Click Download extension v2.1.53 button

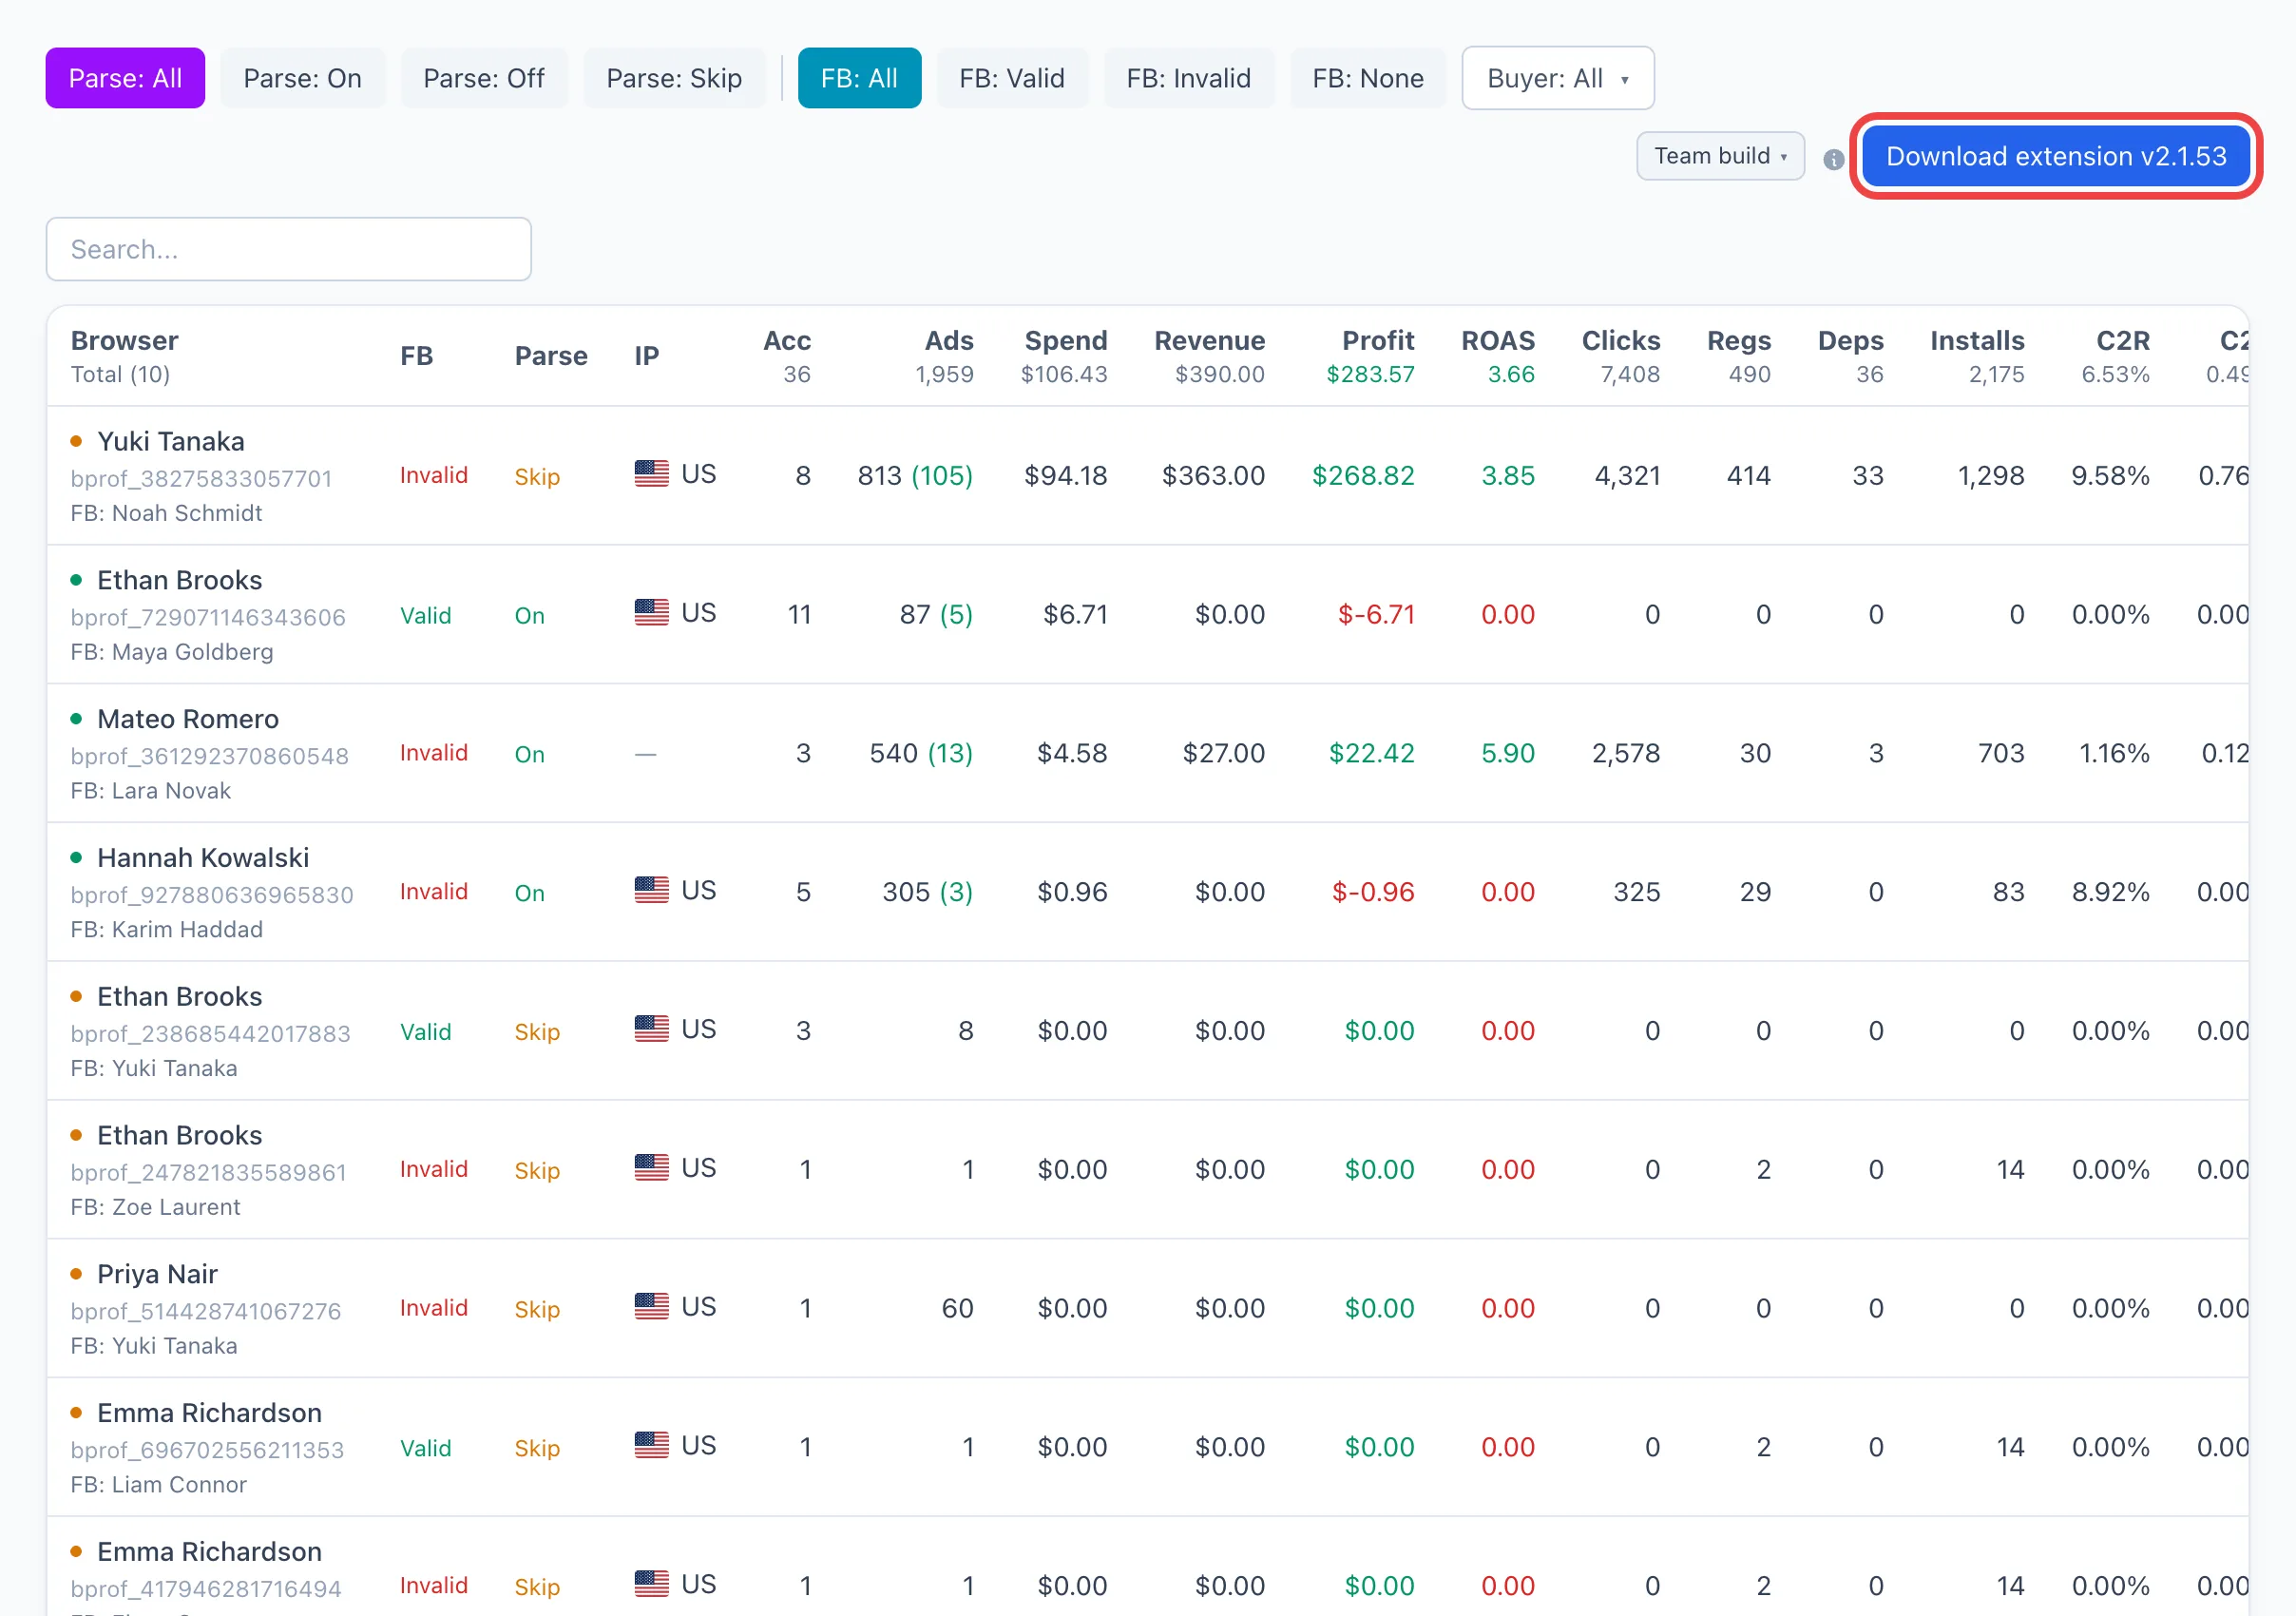[2056, 156]
